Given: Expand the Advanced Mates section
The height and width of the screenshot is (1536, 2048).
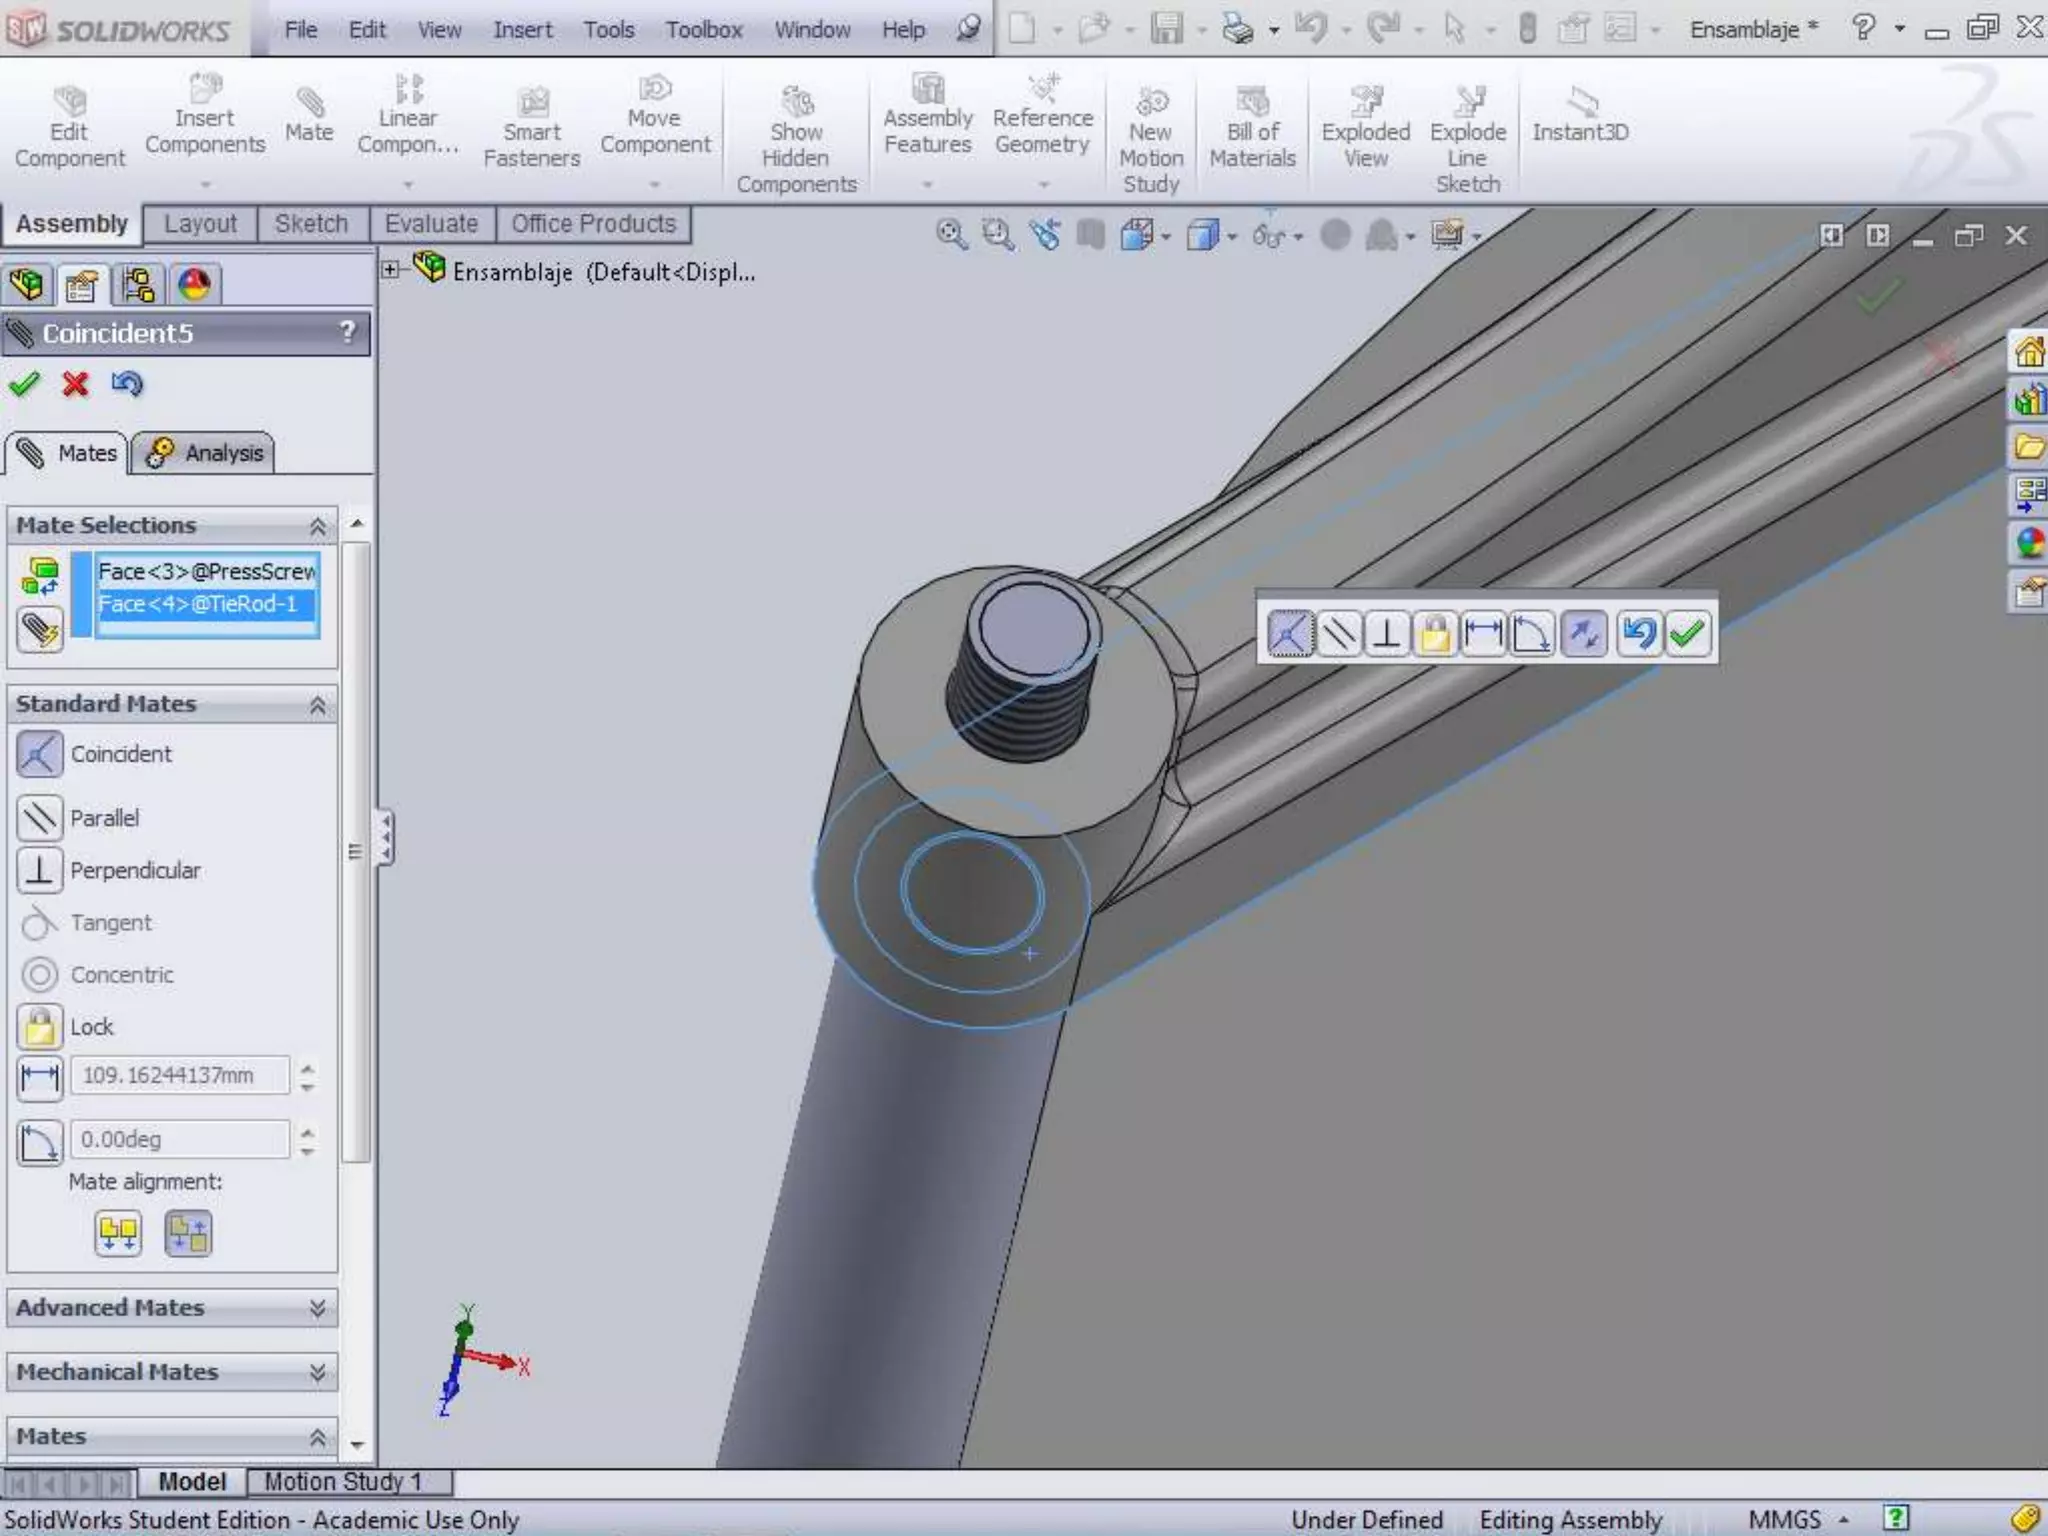Looking at the screenshot, I should coord(317,1308).
